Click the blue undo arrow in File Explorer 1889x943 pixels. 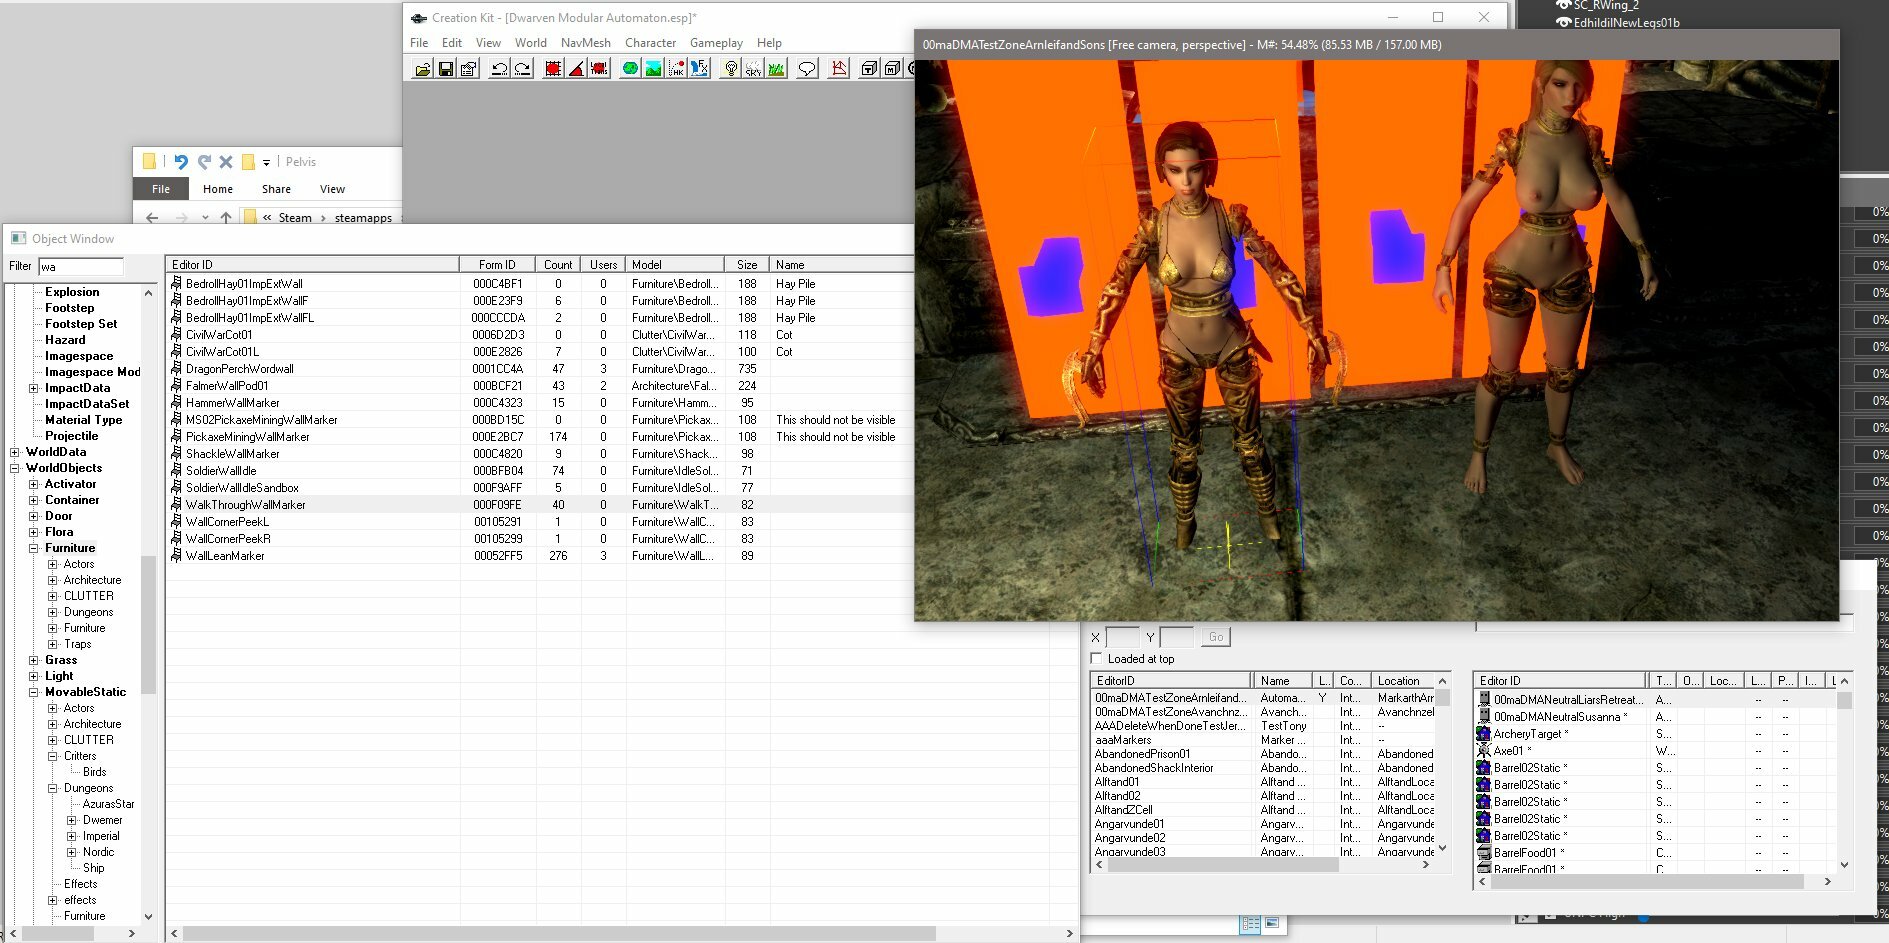[181, 162]
